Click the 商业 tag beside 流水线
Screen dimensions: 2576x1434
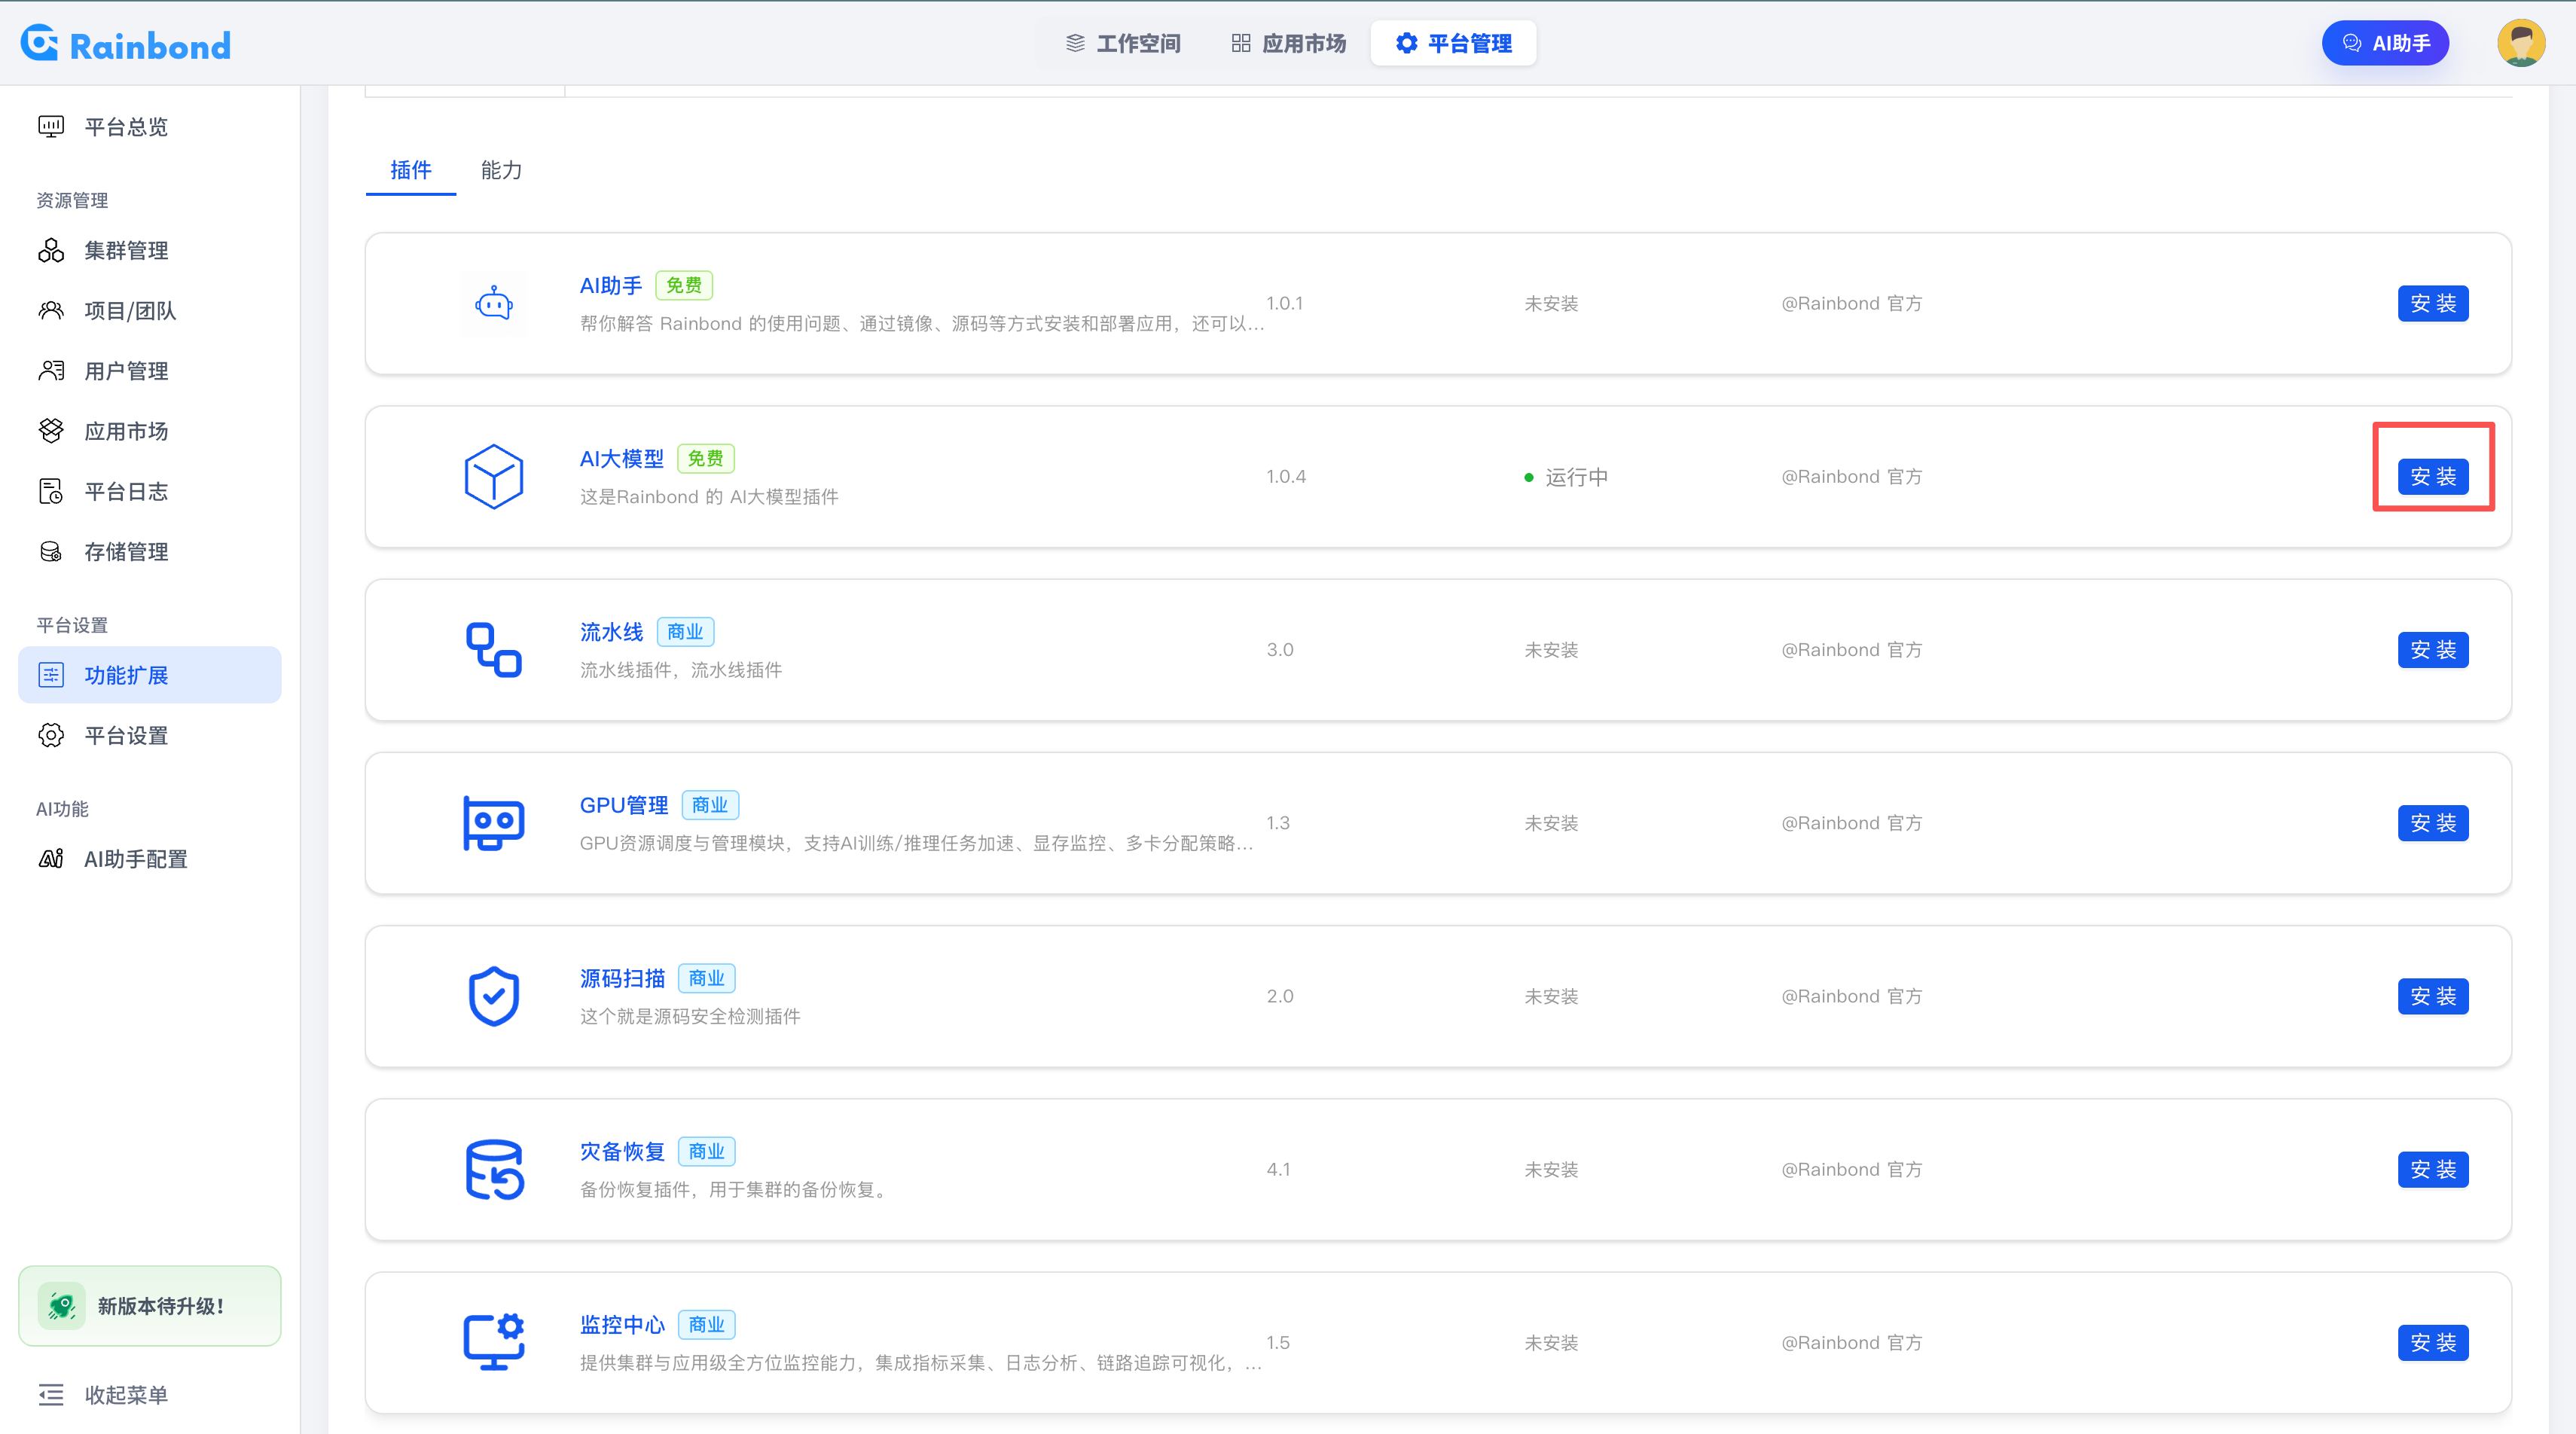(x=685, y=632)
